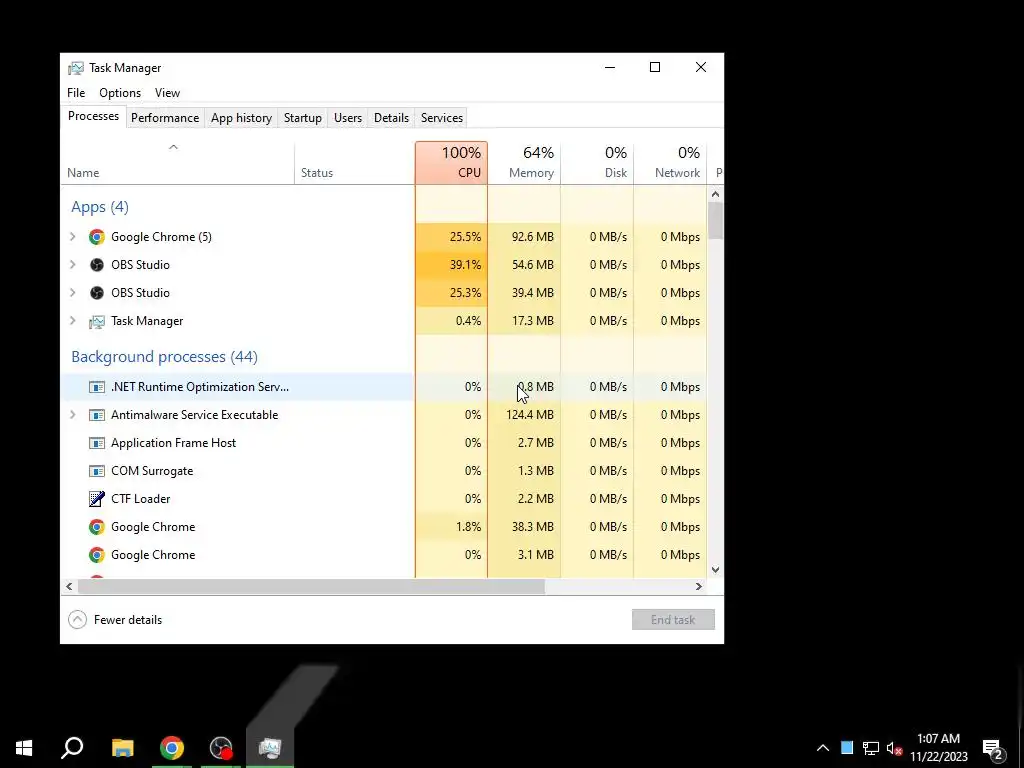Screen dimensions: 1024x768
Task: Click the COM Surrogate icon
Action: (97, 472)
